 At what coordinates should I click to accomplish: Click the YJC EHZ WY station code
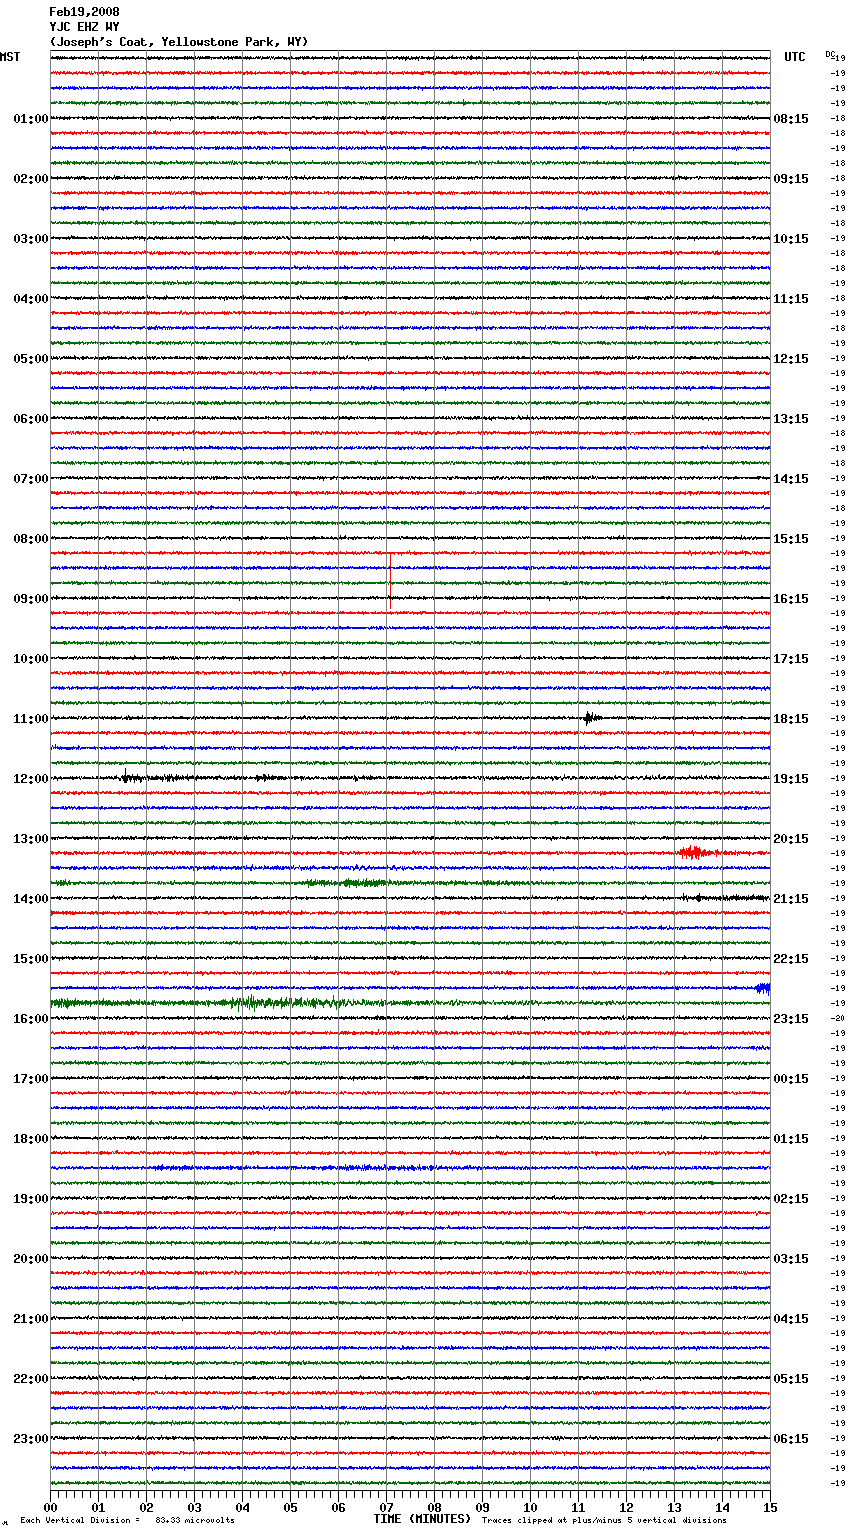84,27
